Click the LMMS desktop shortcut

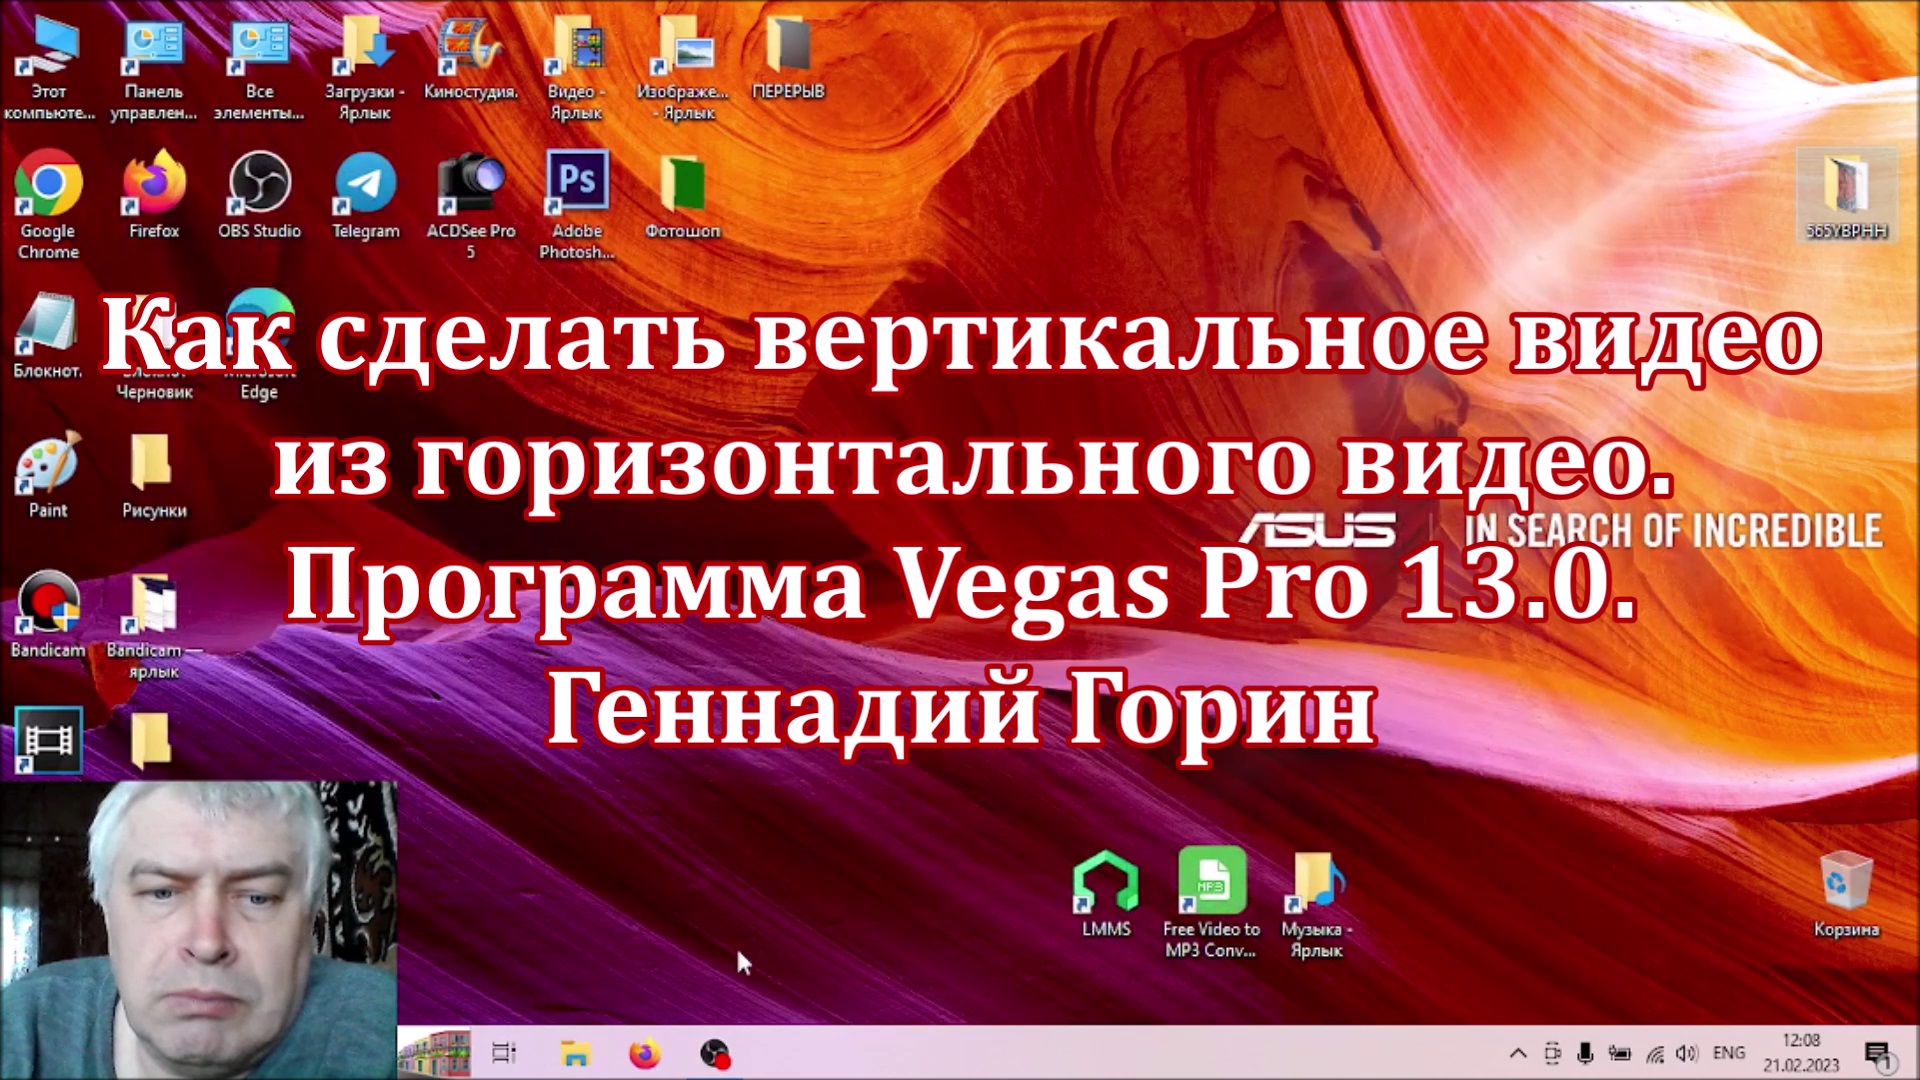tap(1106, 884)
